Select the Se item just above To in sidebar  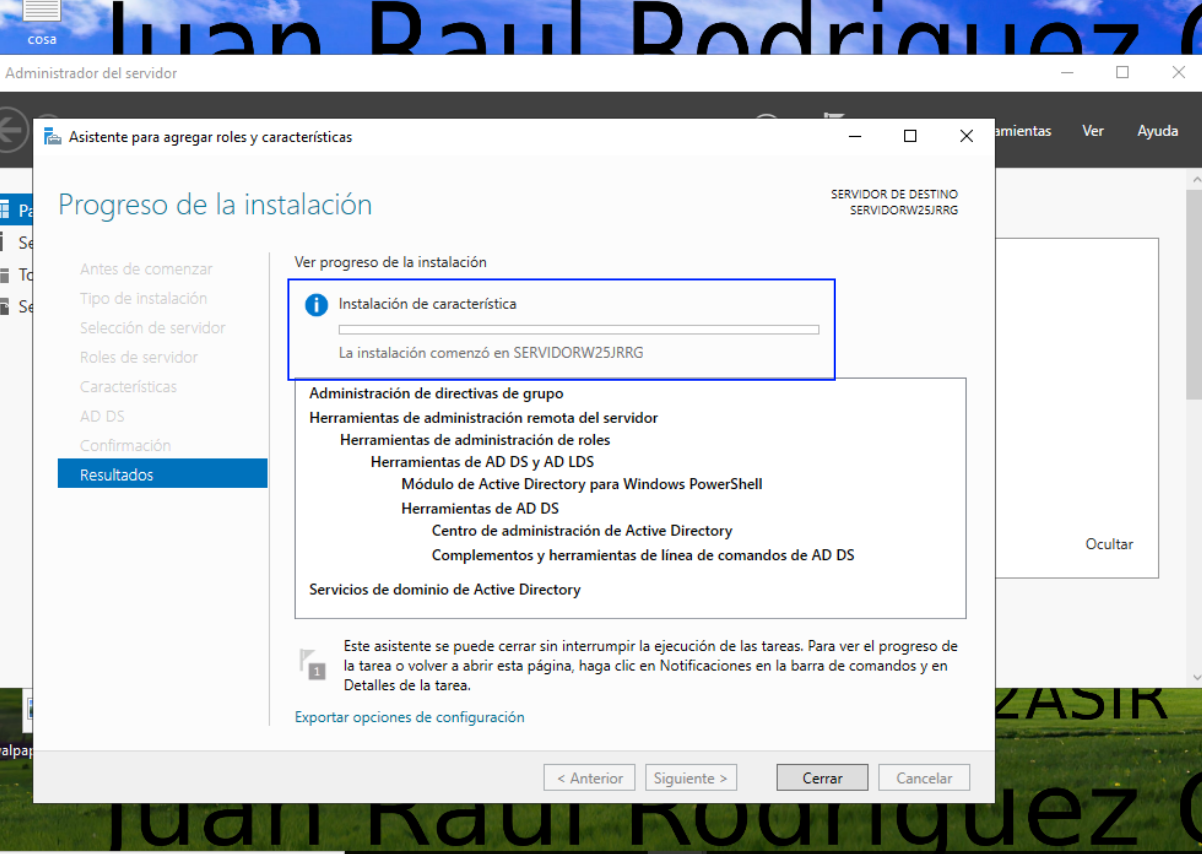[x=17, y=243]
